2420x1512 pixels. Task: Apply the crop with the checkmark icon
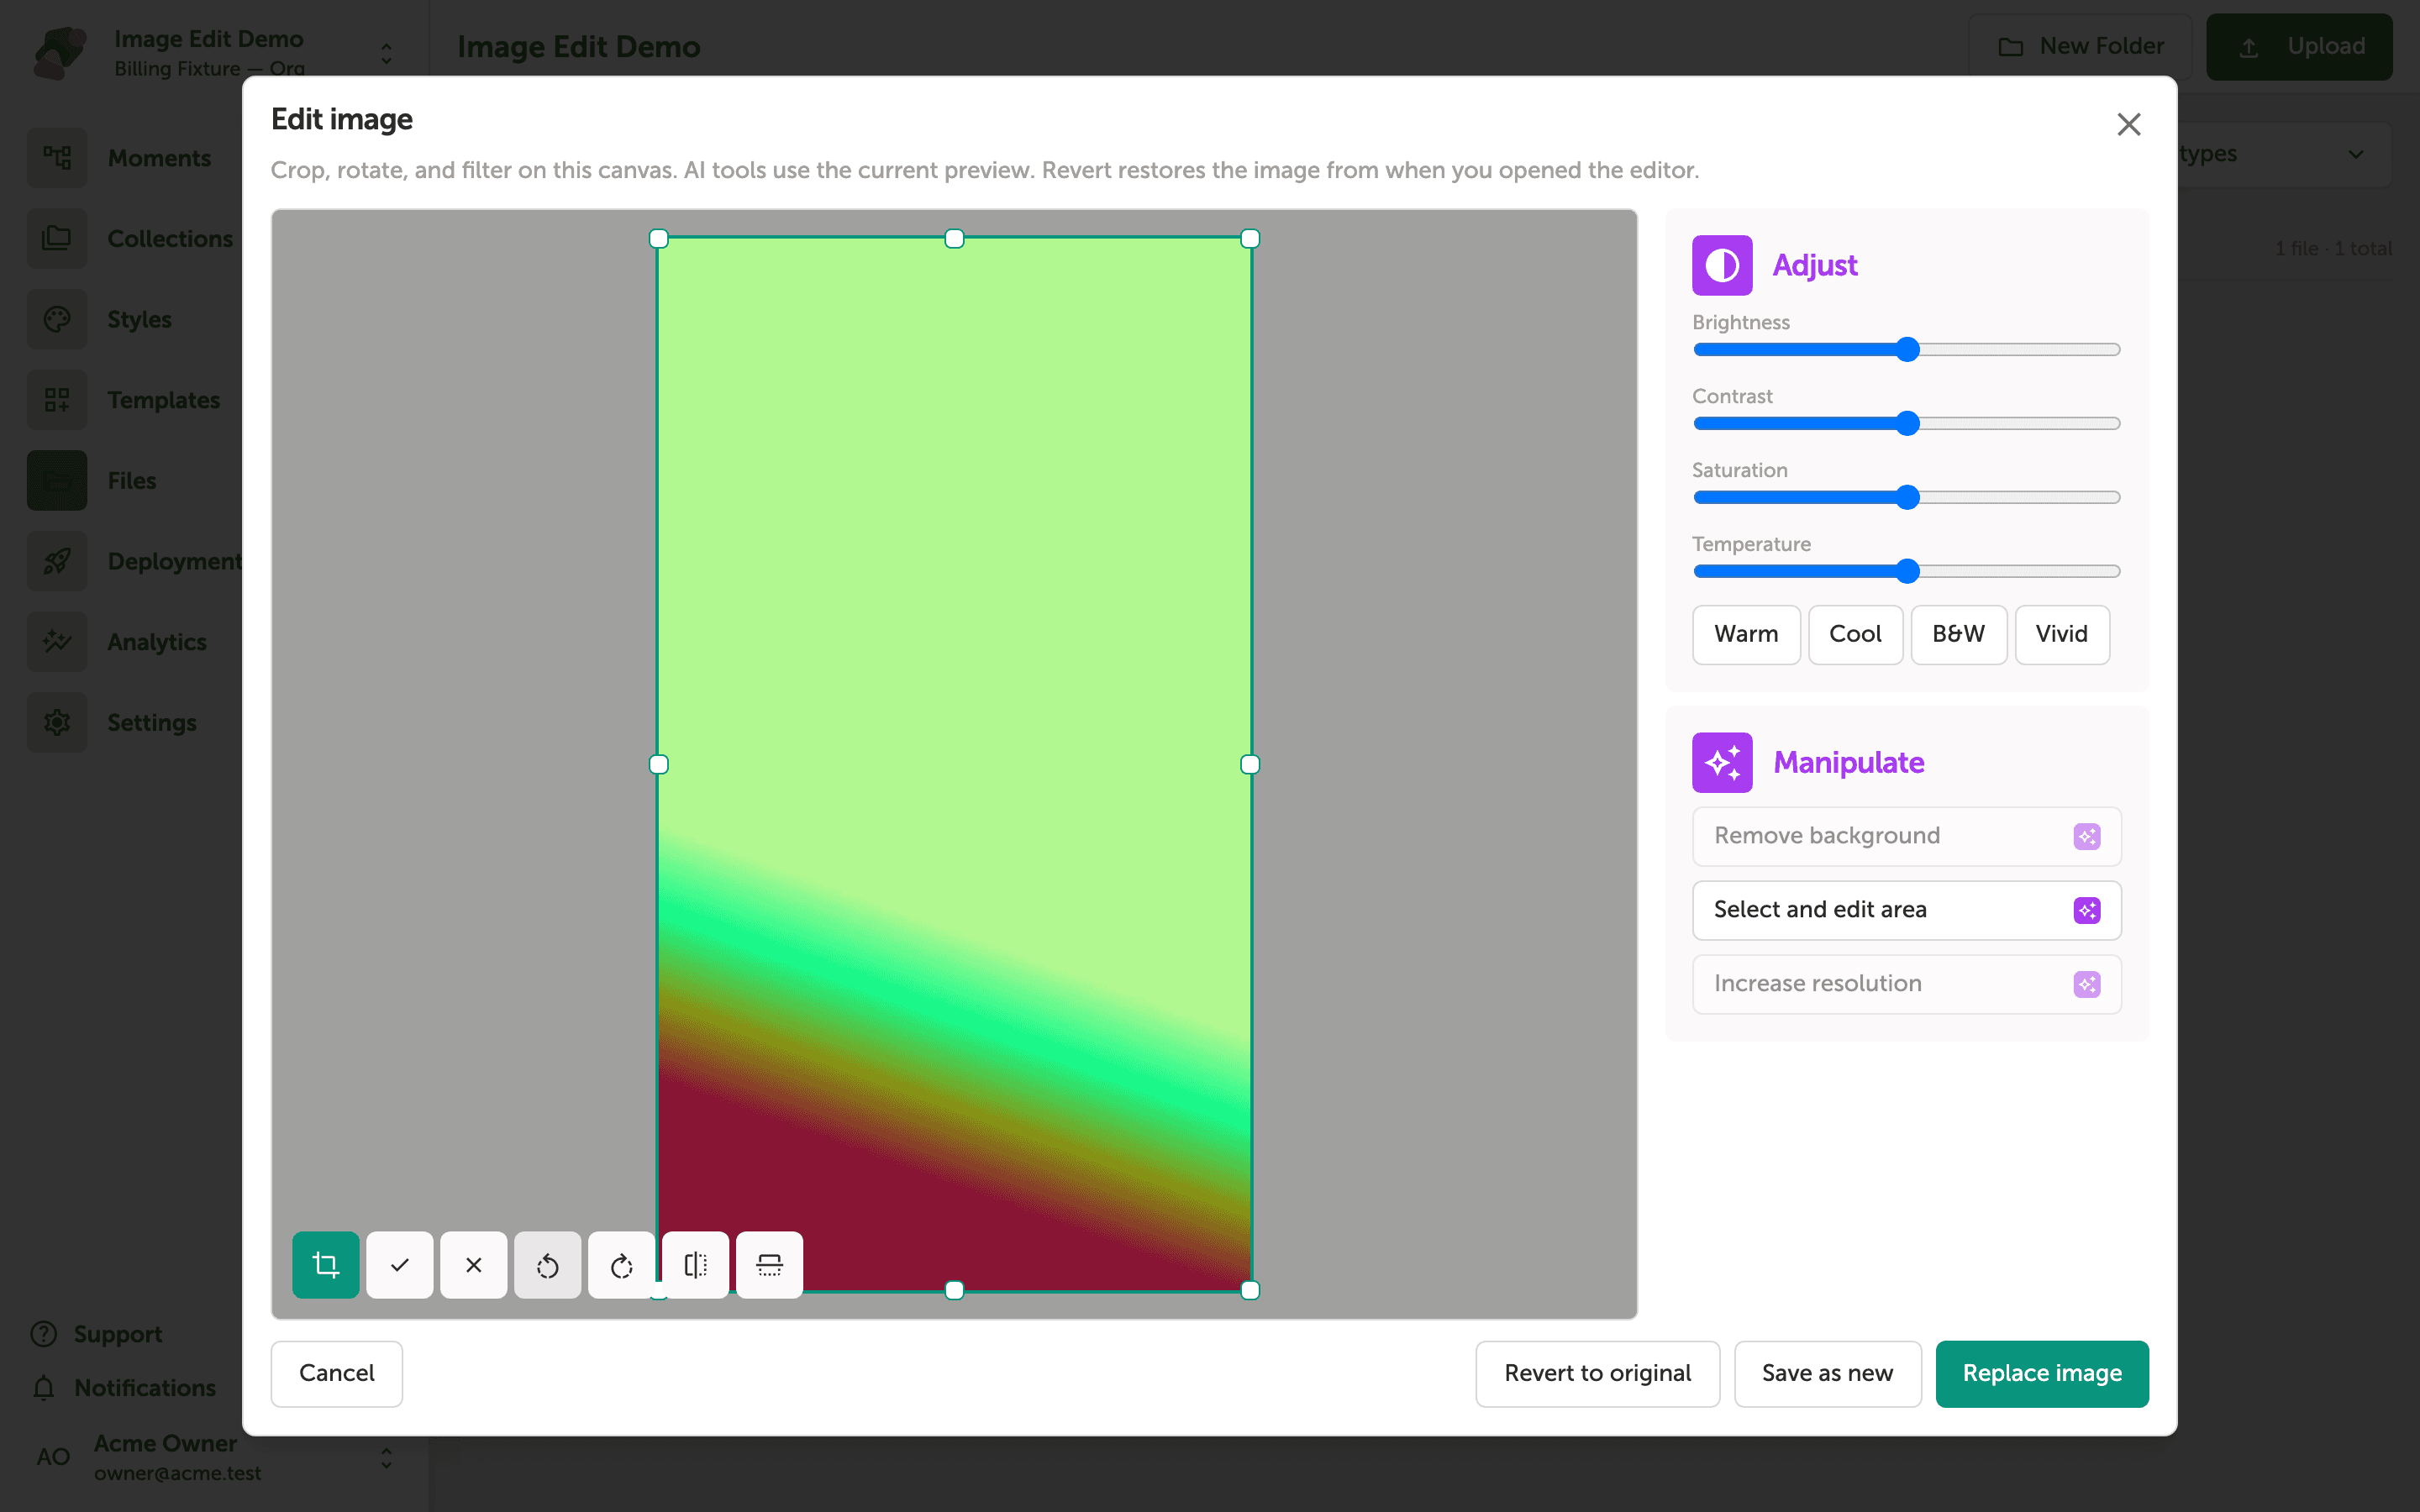tap(399, 1265)
